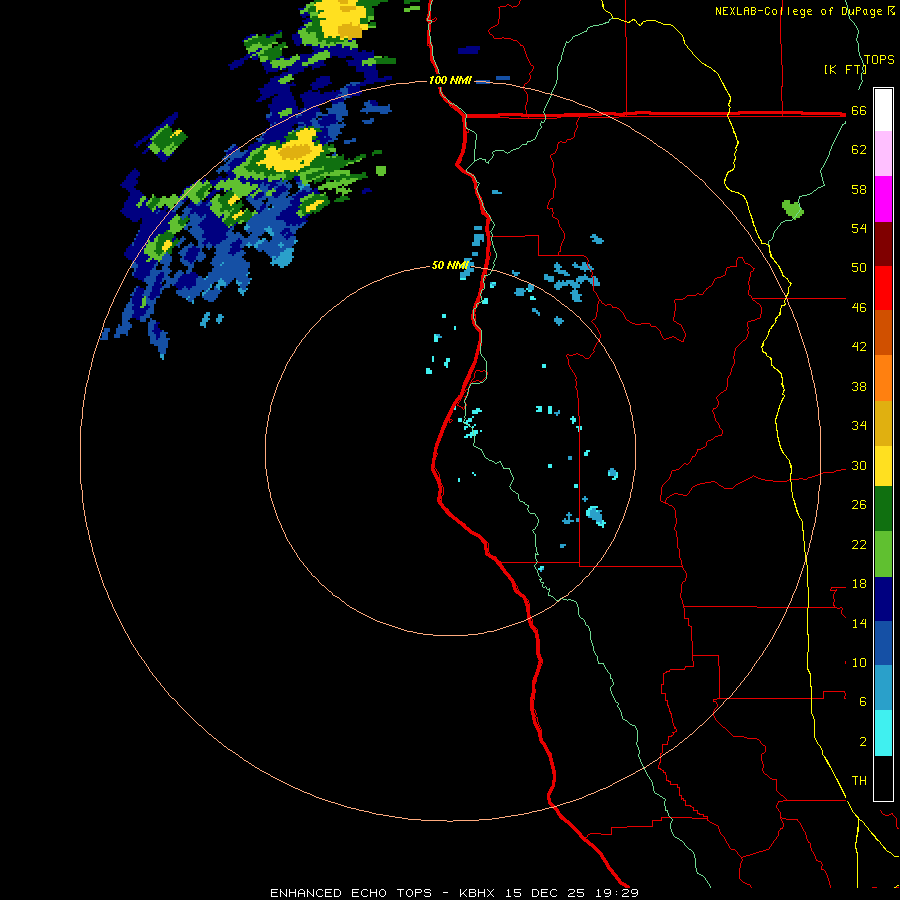Viewport: 900px width, 900px height.
Task: Click the 18 value on the scale
Action: [x=859, y=584]
